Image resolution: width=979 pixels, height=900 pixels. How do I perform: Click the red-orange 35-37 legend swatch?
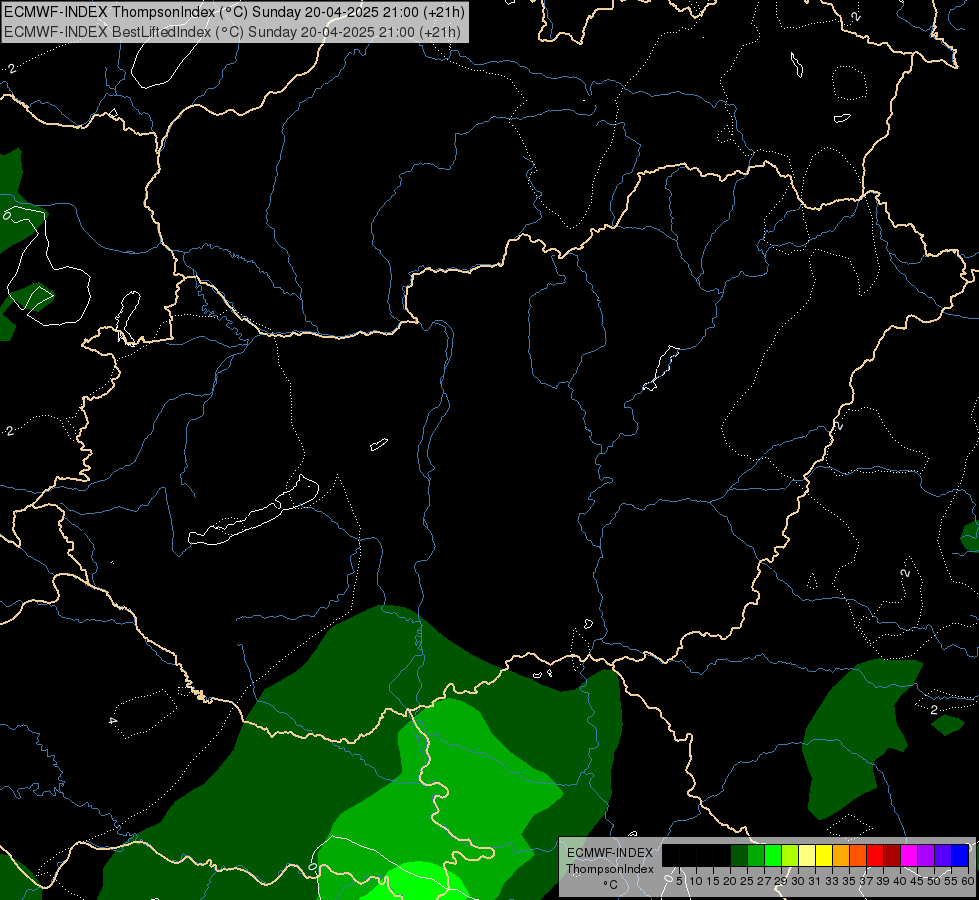coord(858,855)
